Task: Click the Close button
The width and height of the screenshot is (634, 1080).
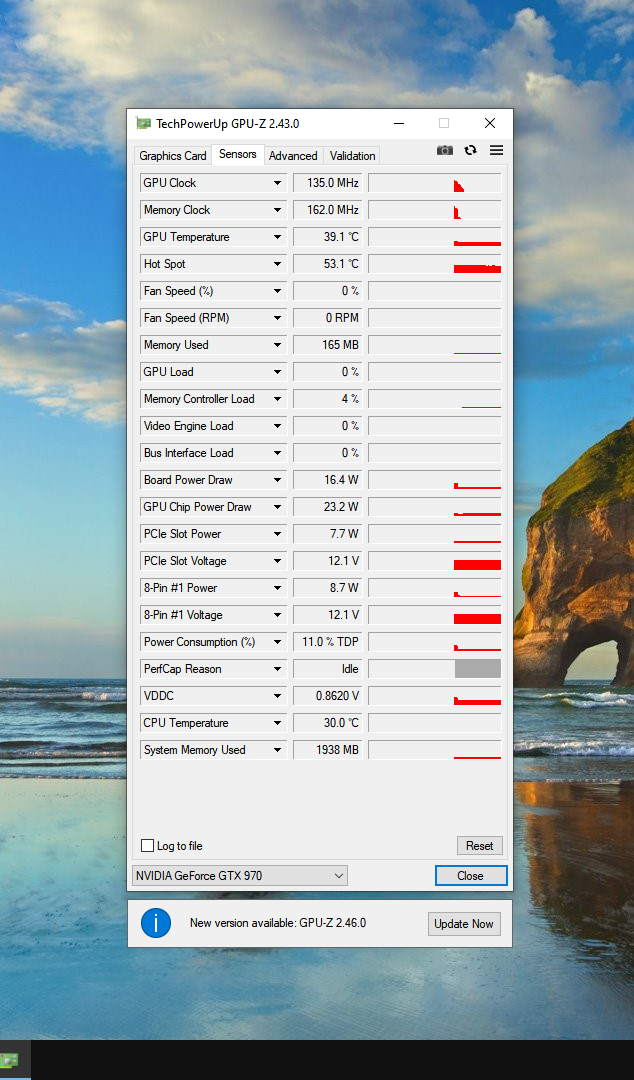Action: (471, 875)
